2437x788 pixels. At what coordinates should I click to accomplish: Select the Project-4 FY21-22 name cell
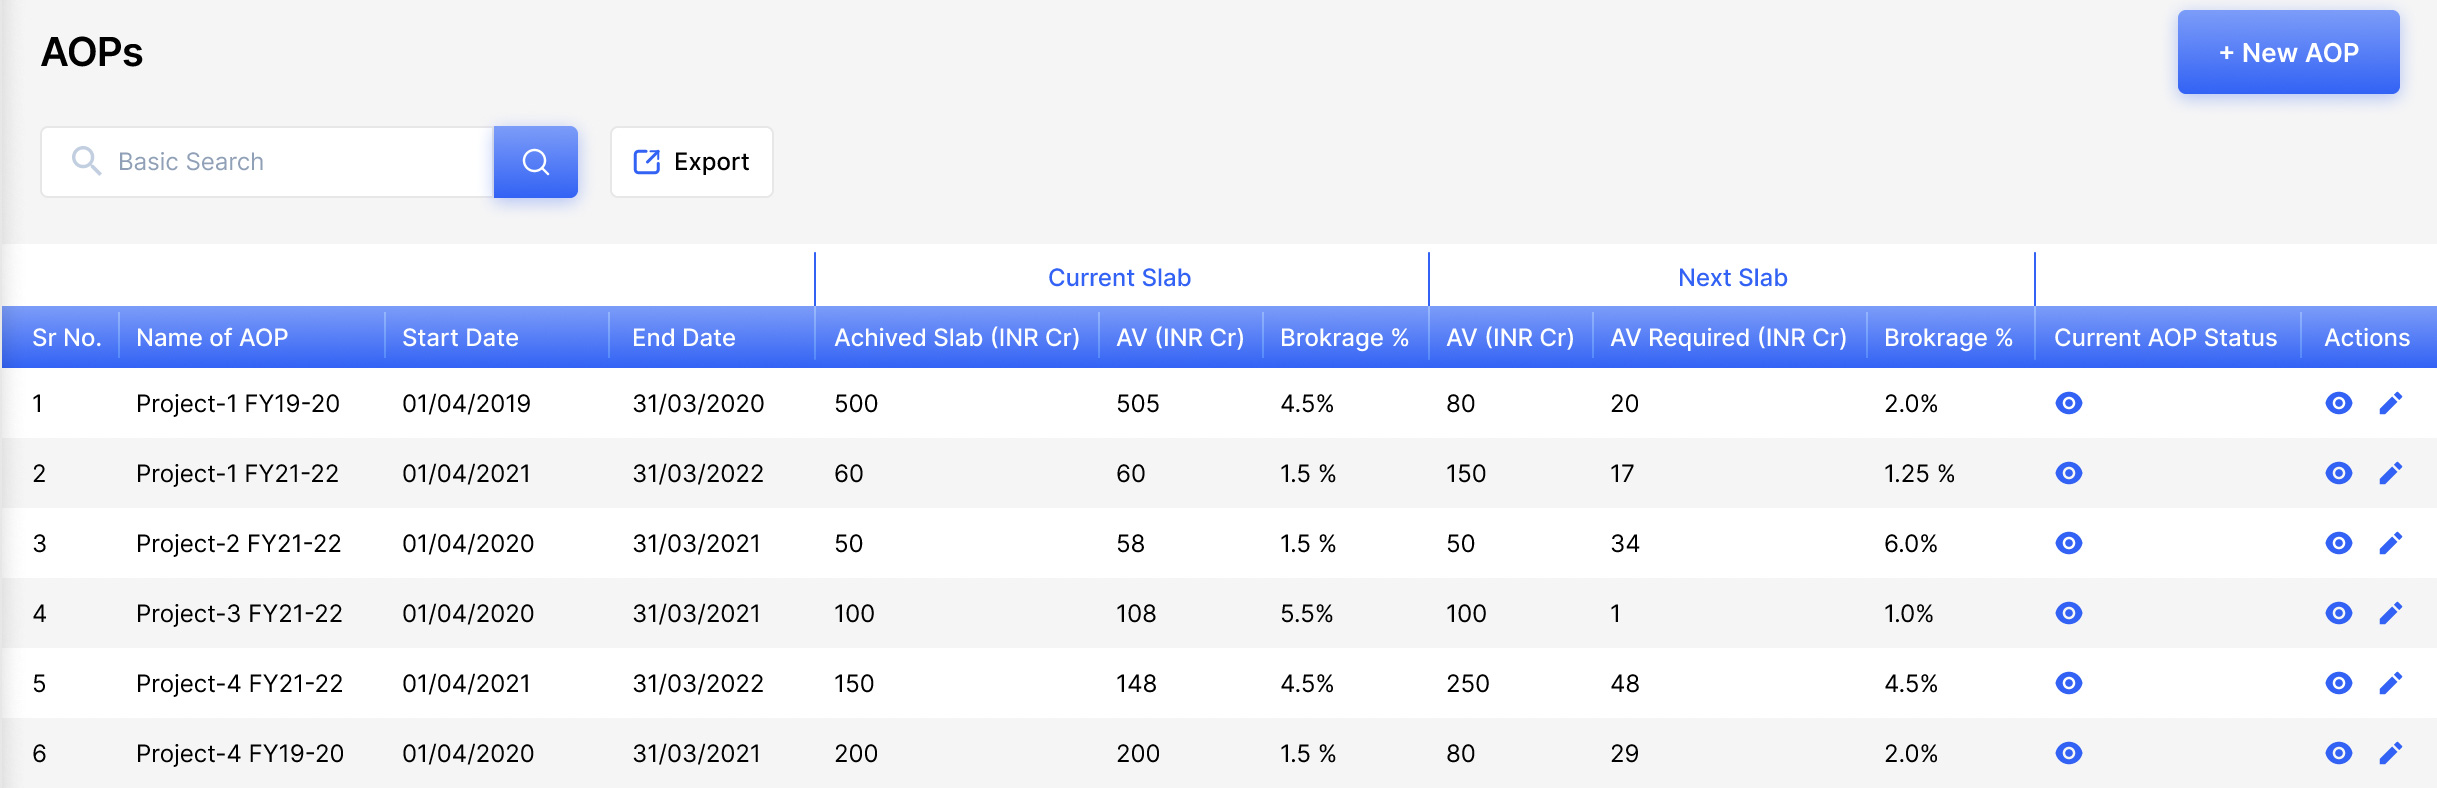[239, 683]
